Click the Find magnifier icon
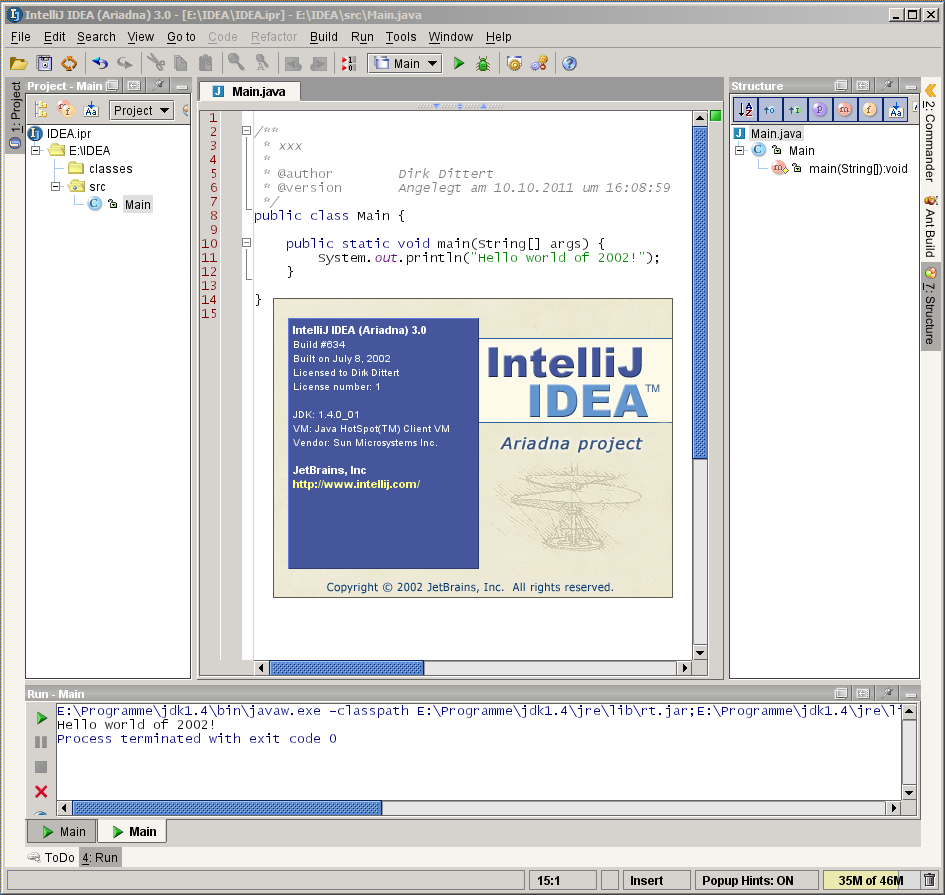This screenshot has height=895, width=945. [236, 63]
